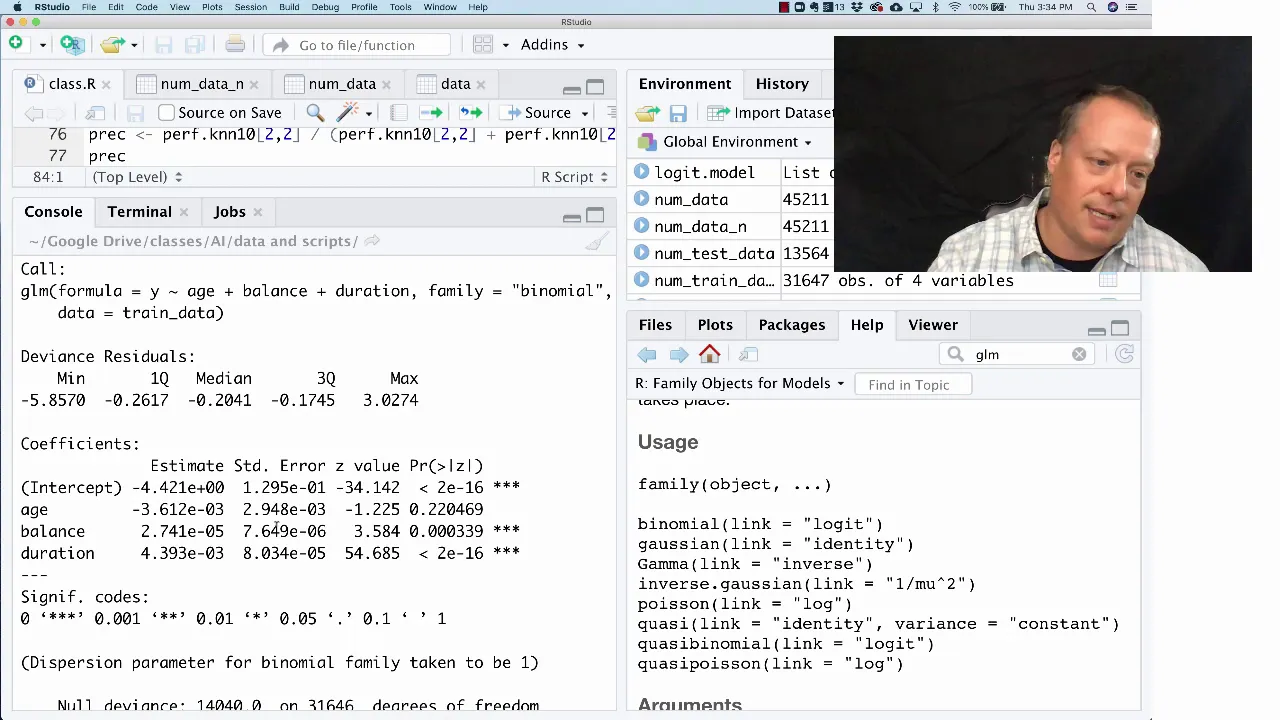
Task: Open Find/Replace with the magnifier icon
Action: coord(315,113)
